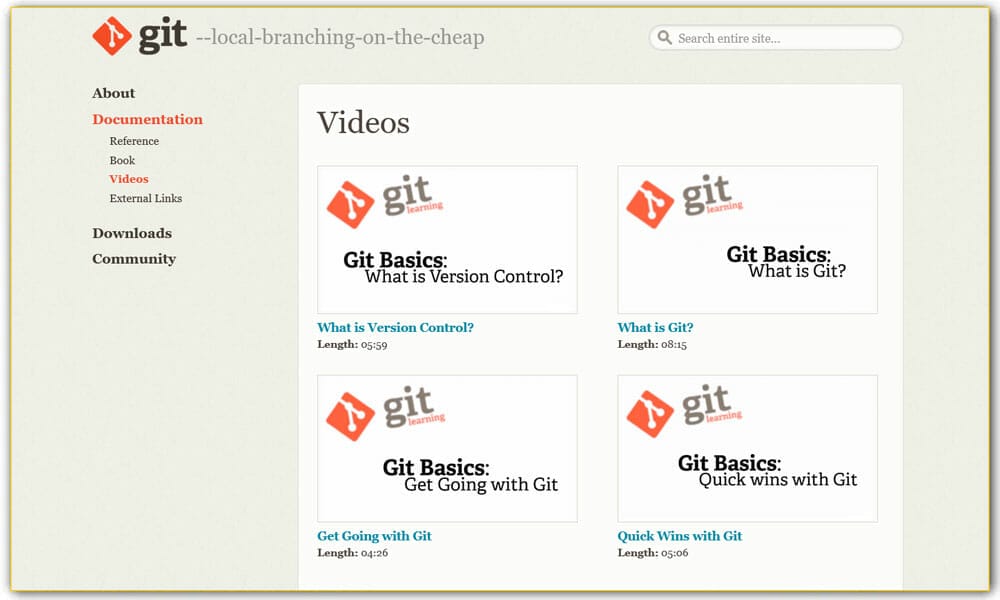Visit the Community page
Screen dimensions: 1000x600
[x=135, y=258]
